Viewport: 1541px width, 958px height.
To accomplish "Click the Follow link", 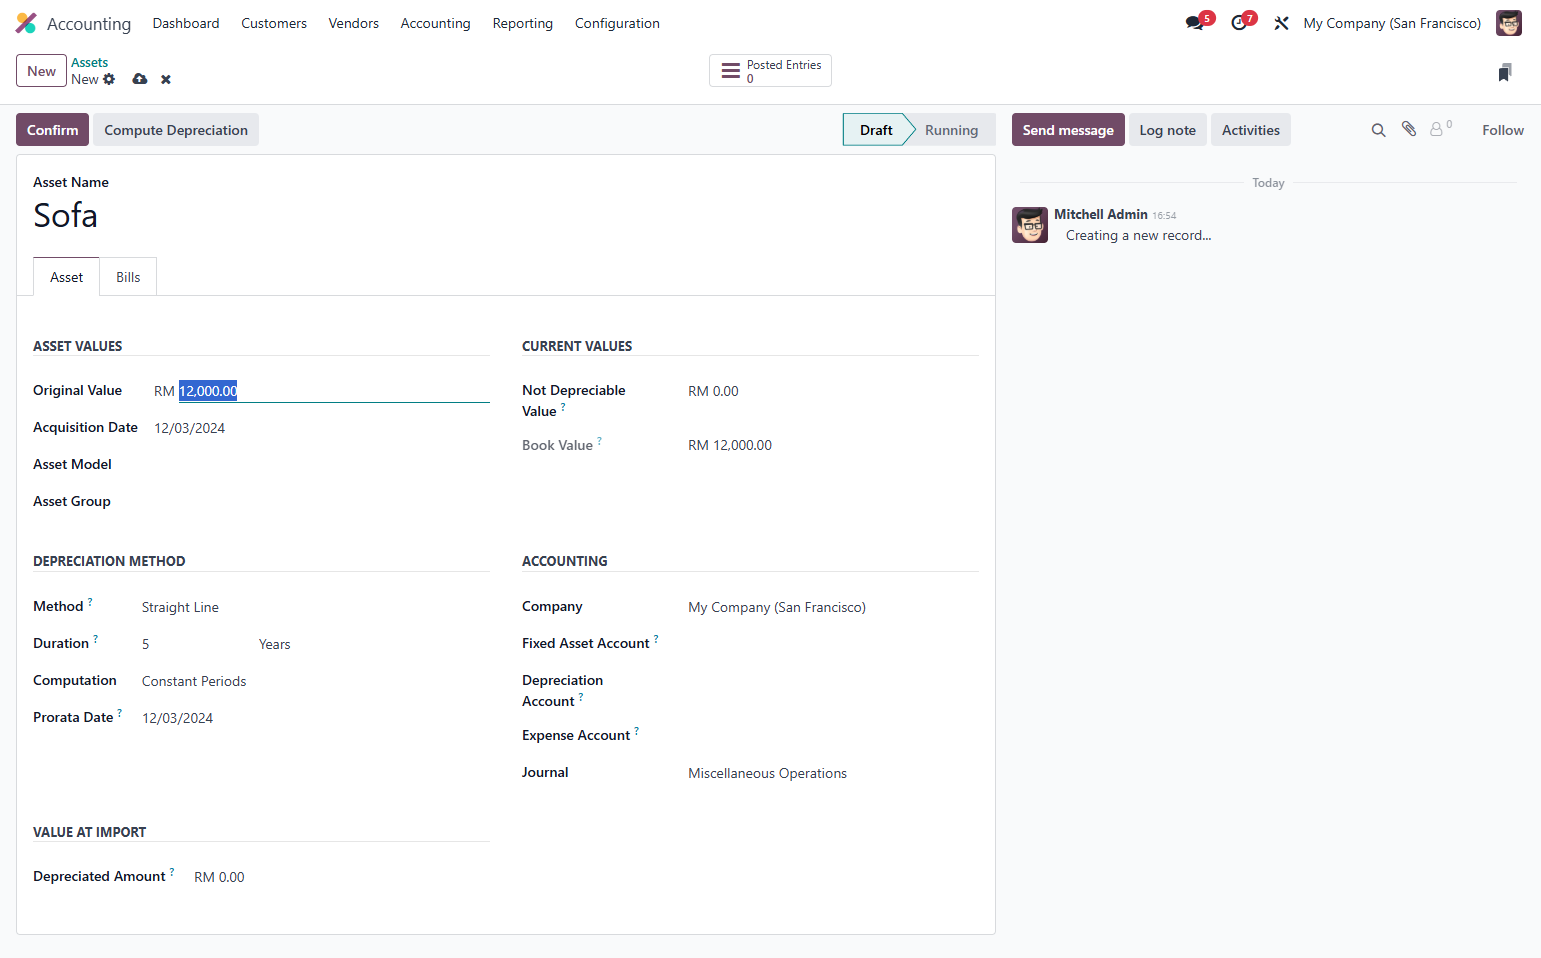I will (x=1503, y=130).
